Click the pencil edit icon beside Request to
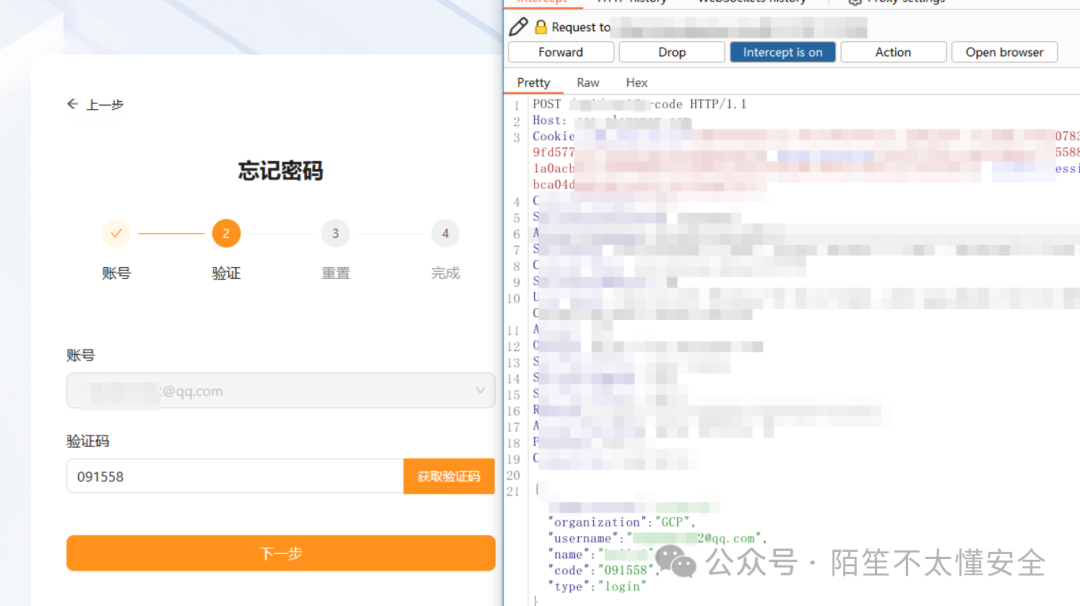 (x=518, y=27)
